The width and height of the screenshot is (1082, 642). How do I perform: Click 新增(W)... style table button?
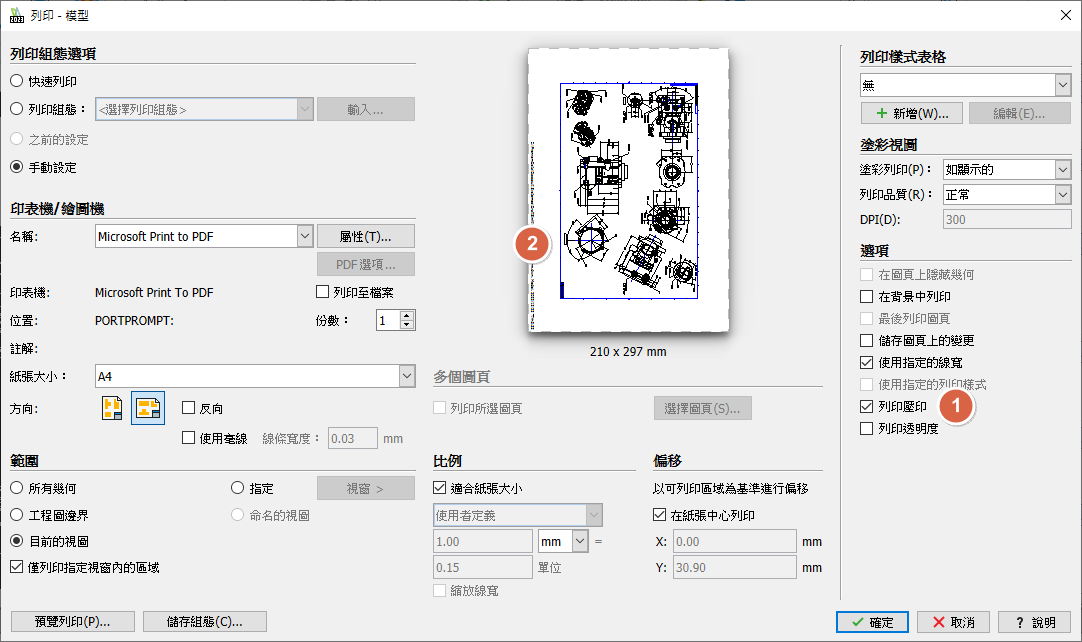[912, 113]
